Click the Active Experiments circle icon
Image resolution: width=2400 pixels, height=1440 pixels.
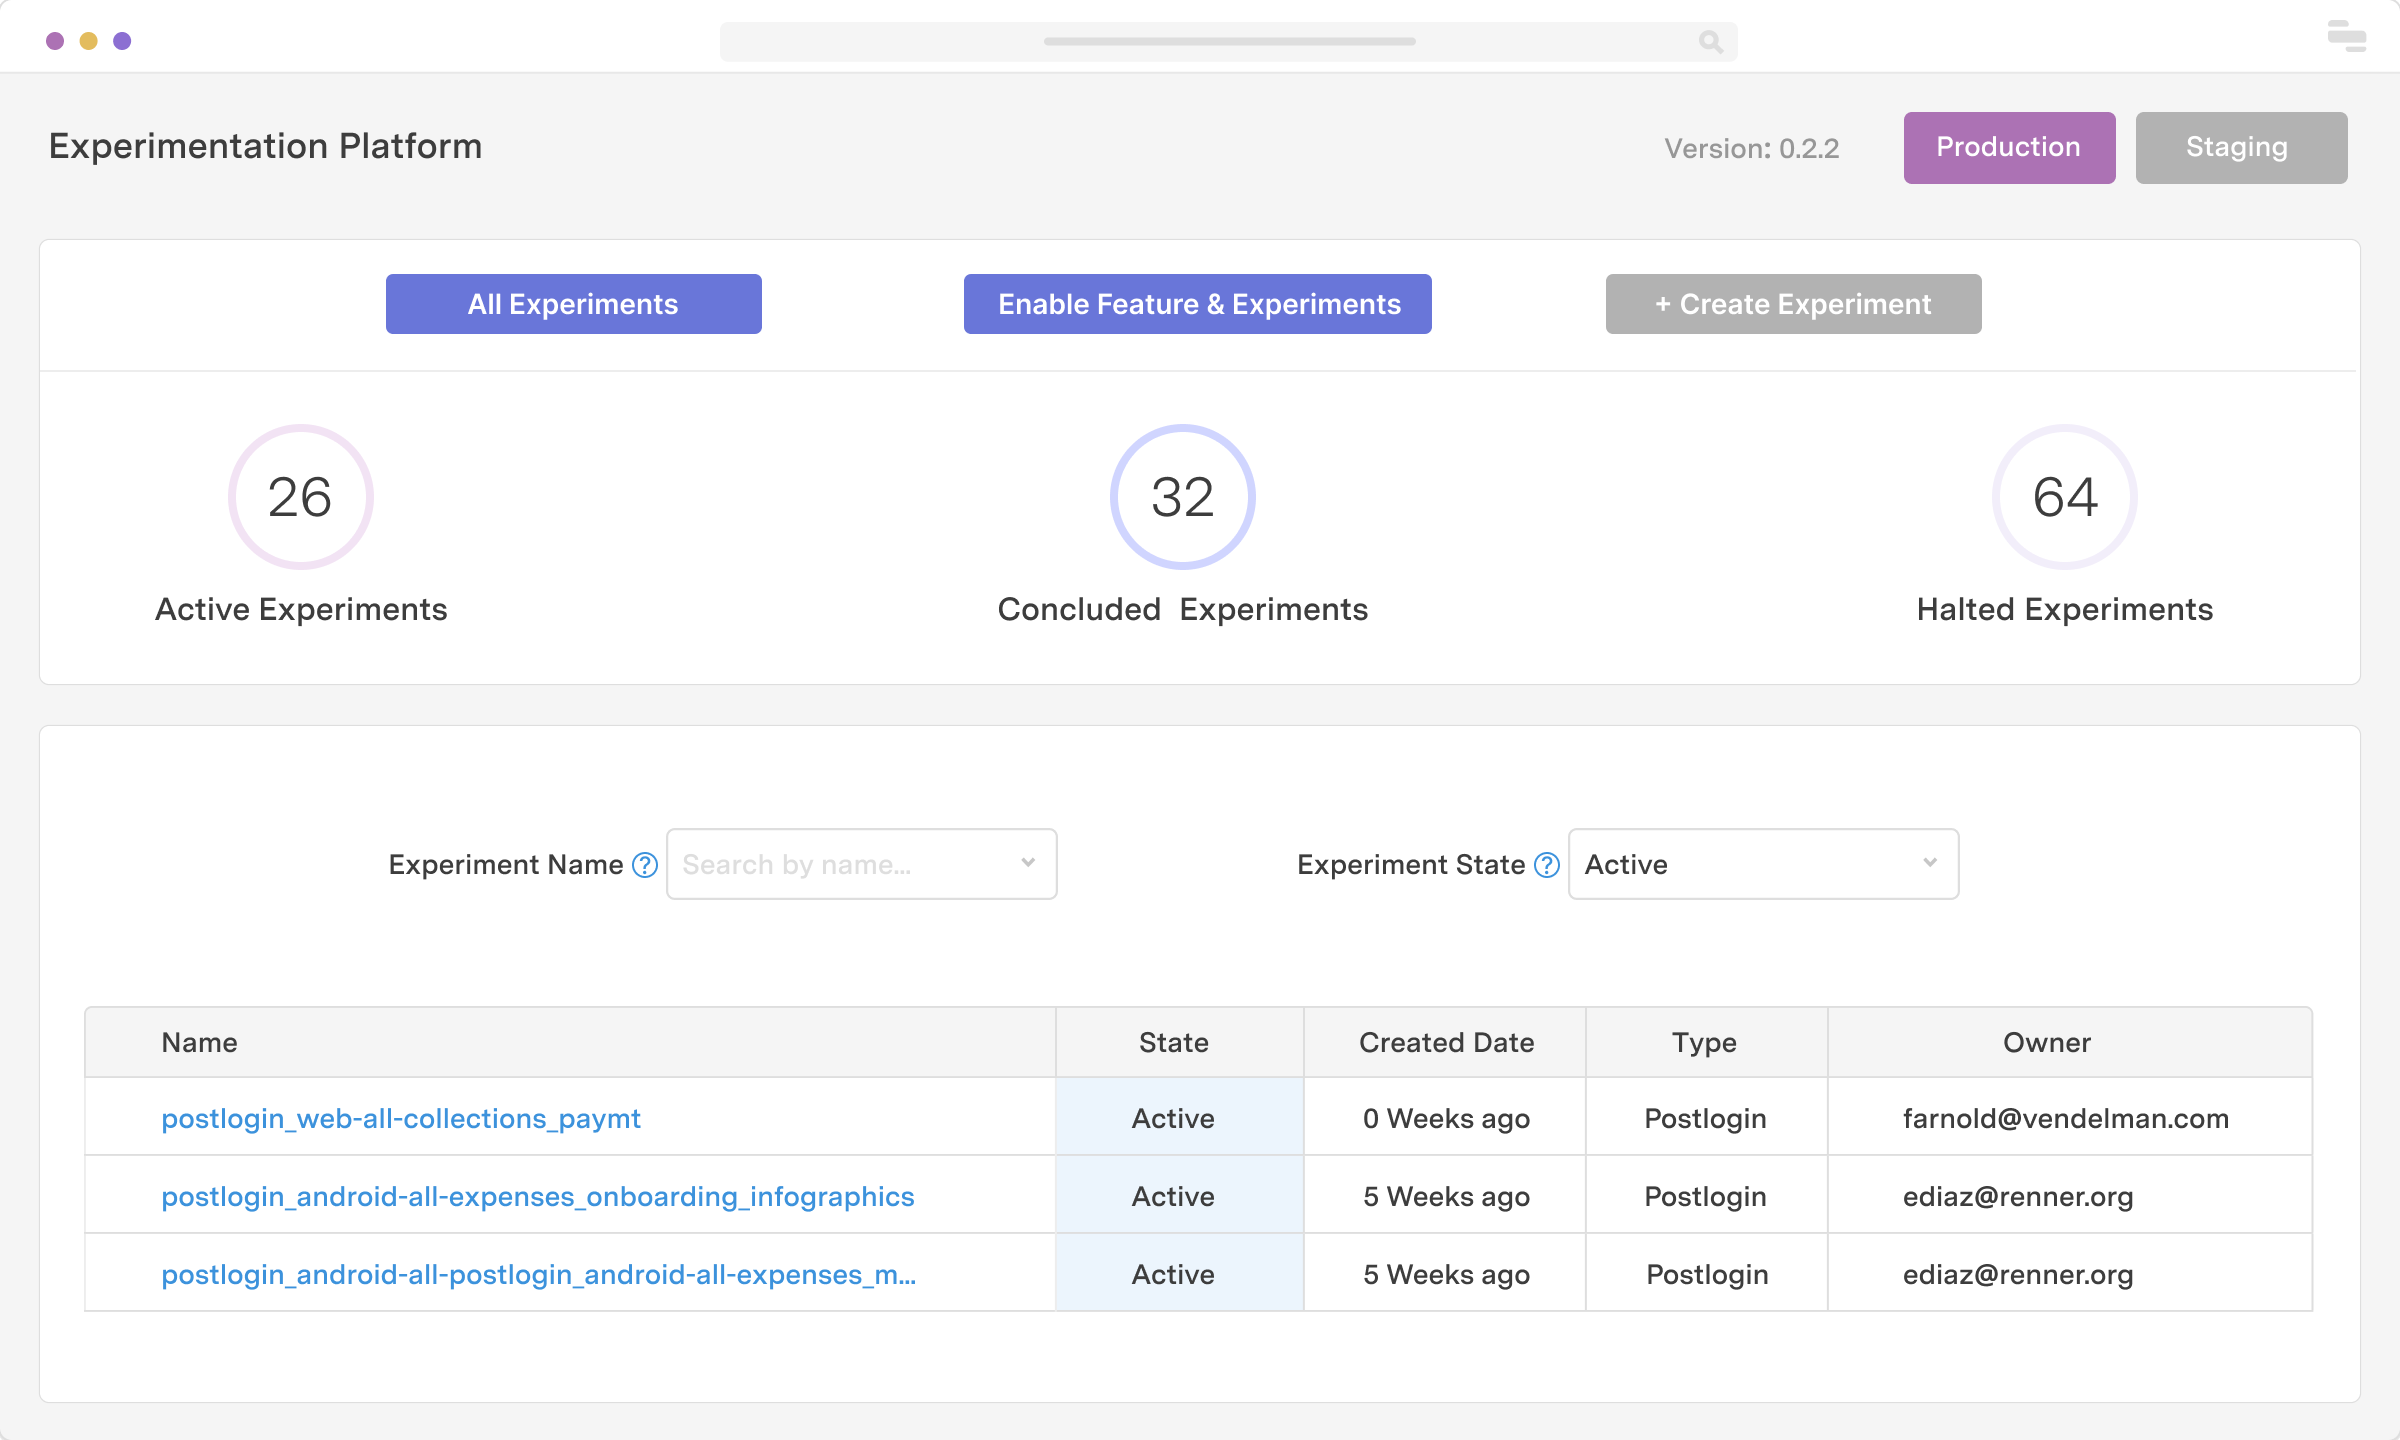[x=300, y=497]
